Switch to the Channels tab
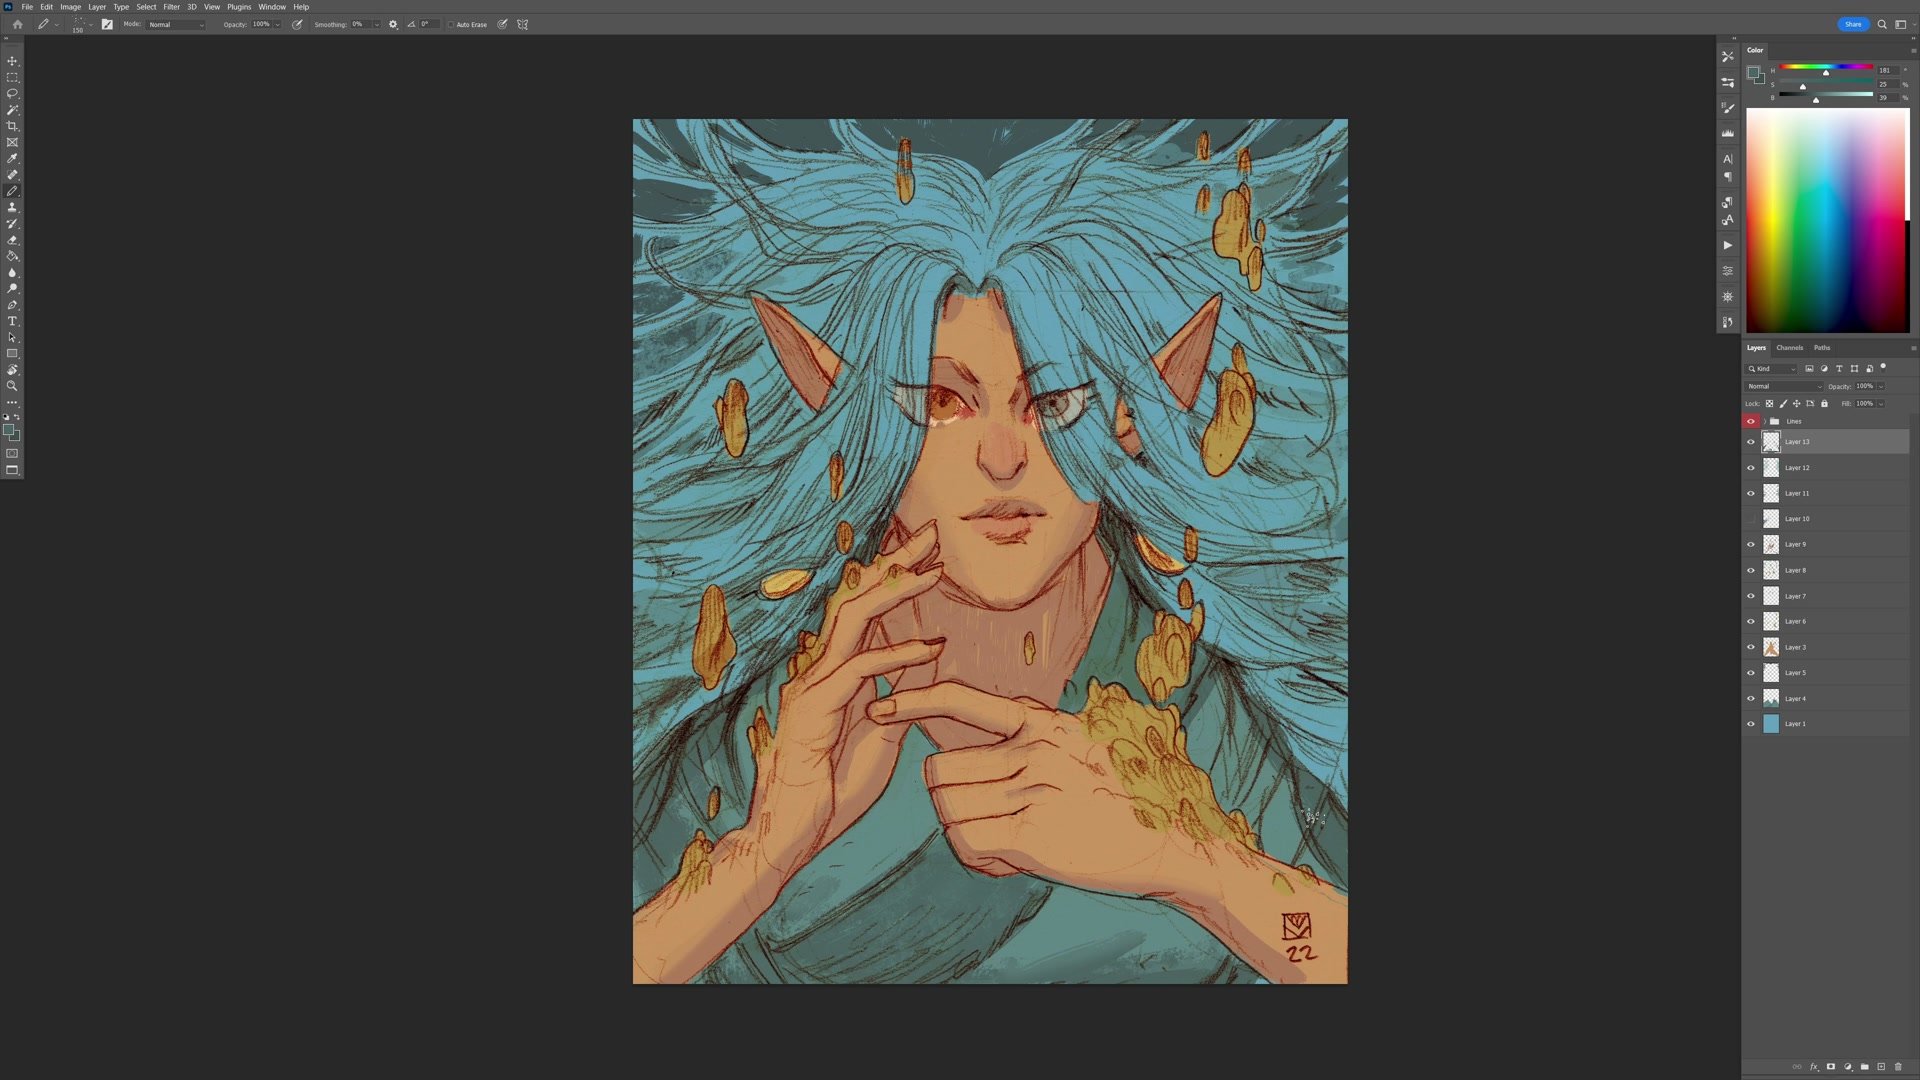Viewport: 1920px width, 1080px height. (x=1789, y=348)
